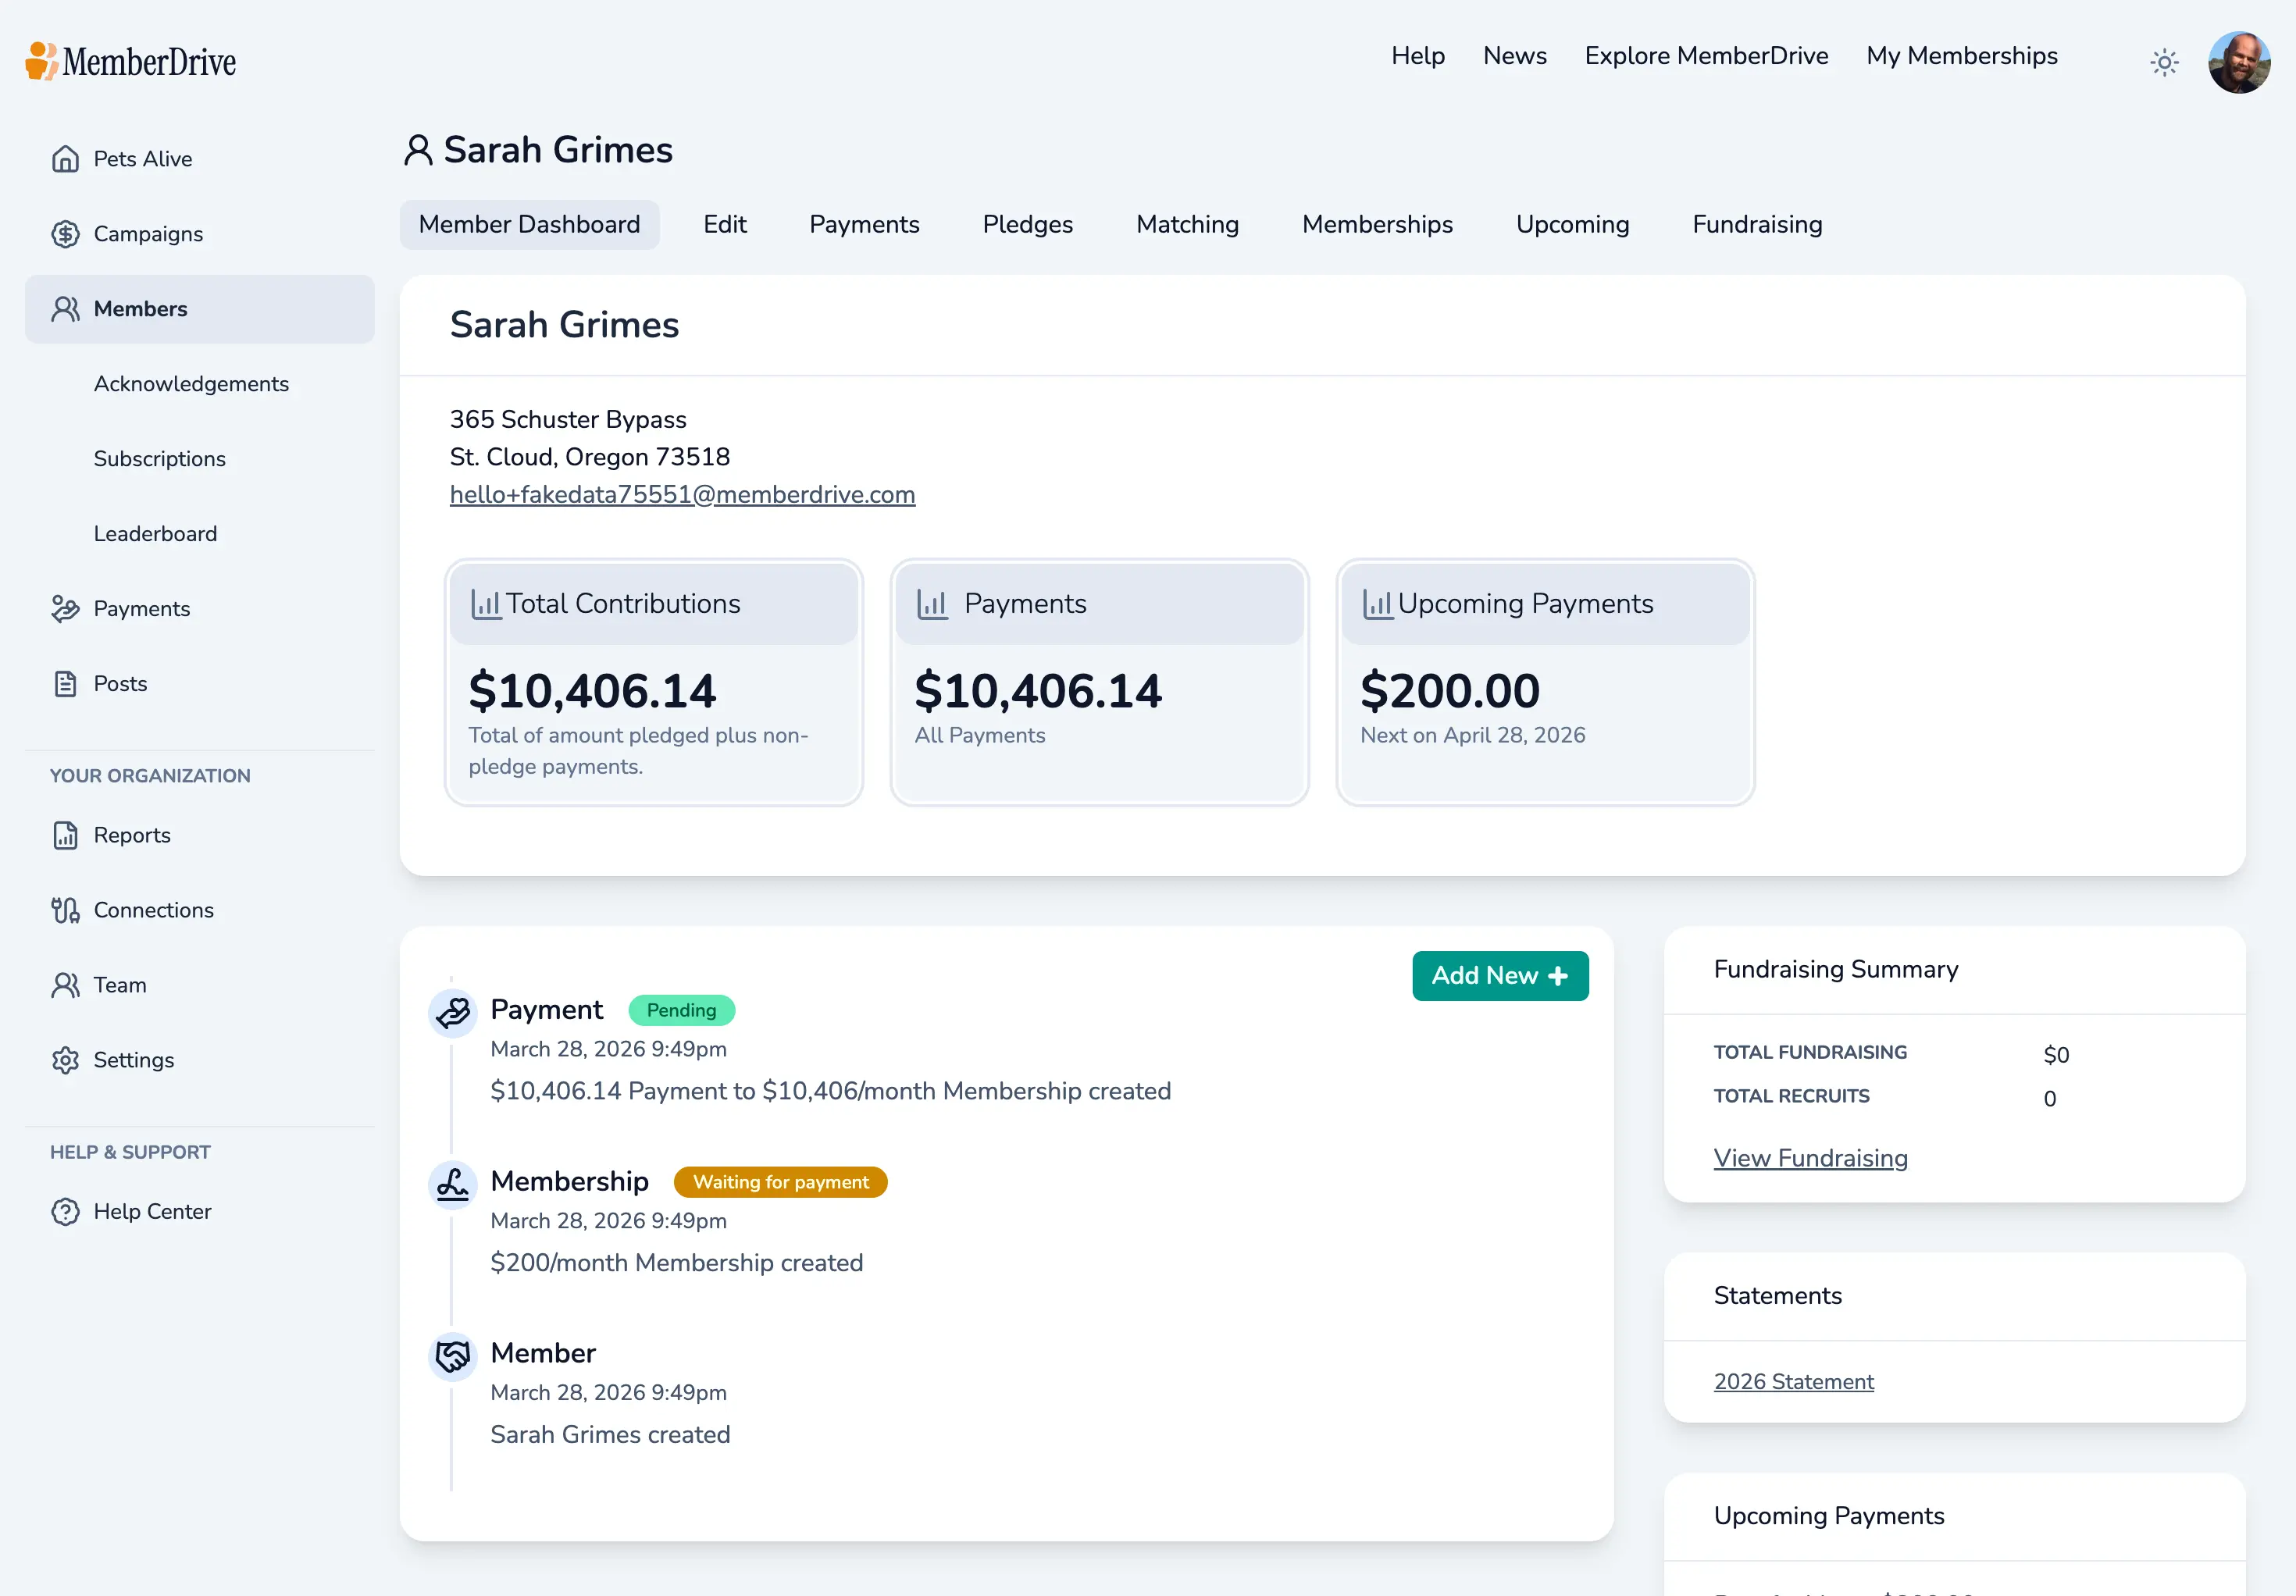Click the Member timeline handshake icon
This screenshot has height=1596, width=2296.
pos(452,1356)
